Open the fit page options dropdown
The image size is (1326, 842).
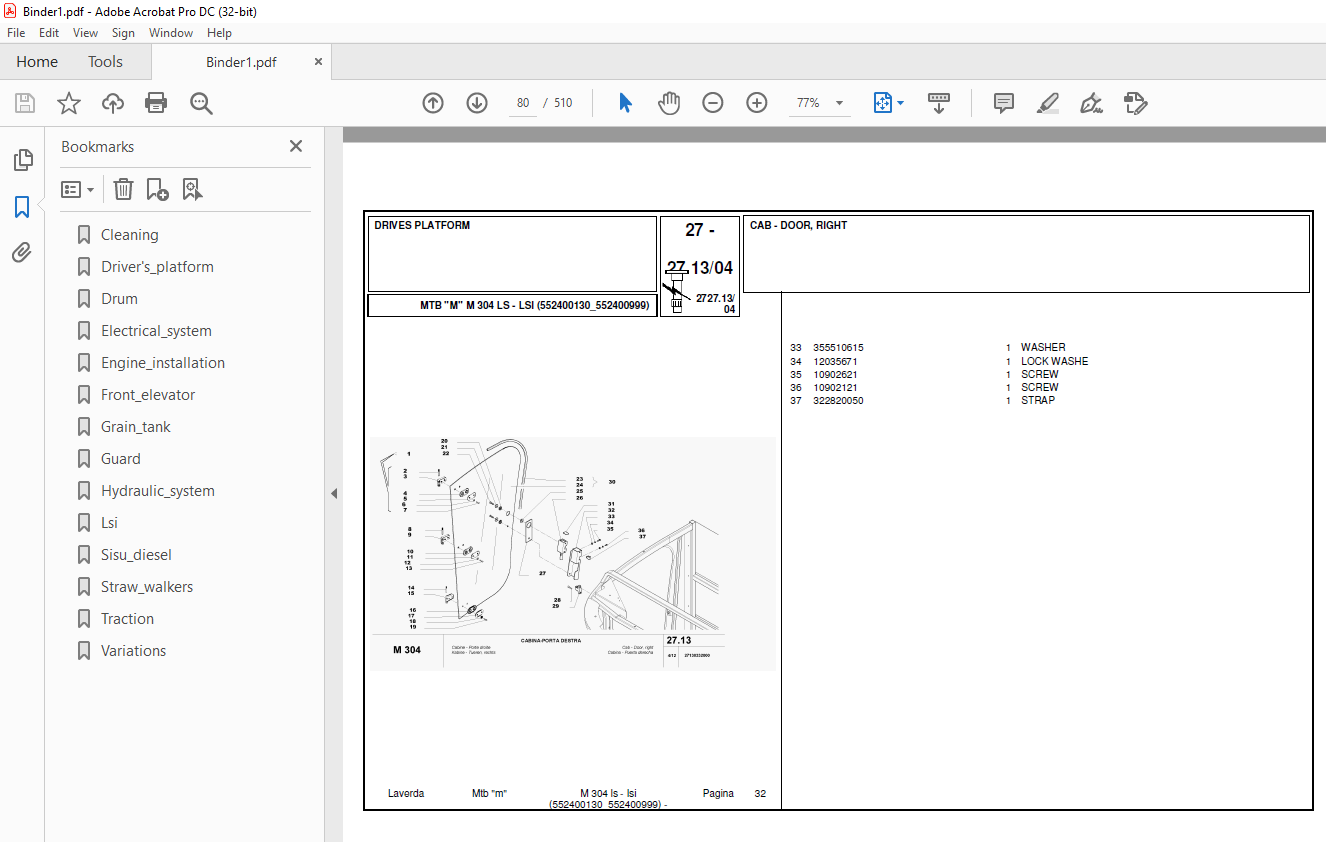889,103
